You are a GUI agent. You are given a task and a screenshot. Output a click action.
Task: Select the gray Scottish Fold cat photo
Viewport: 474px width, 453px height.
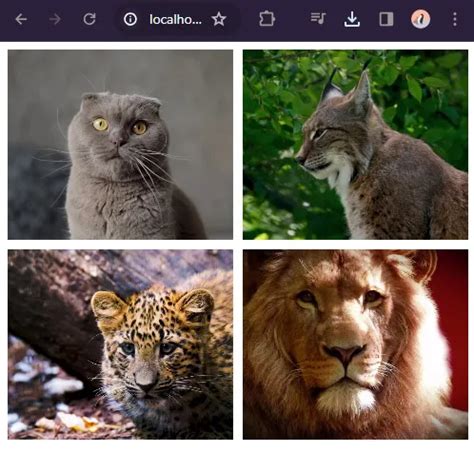(x=120, y=144)
